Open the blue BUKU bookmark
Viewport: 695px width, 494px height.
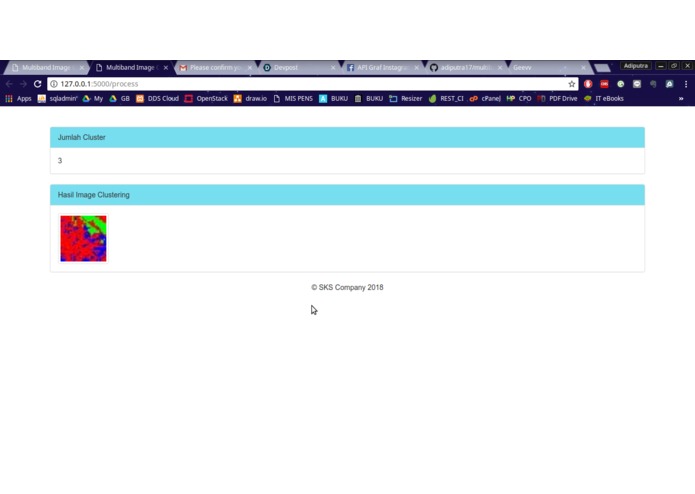(x=334, y=98)
